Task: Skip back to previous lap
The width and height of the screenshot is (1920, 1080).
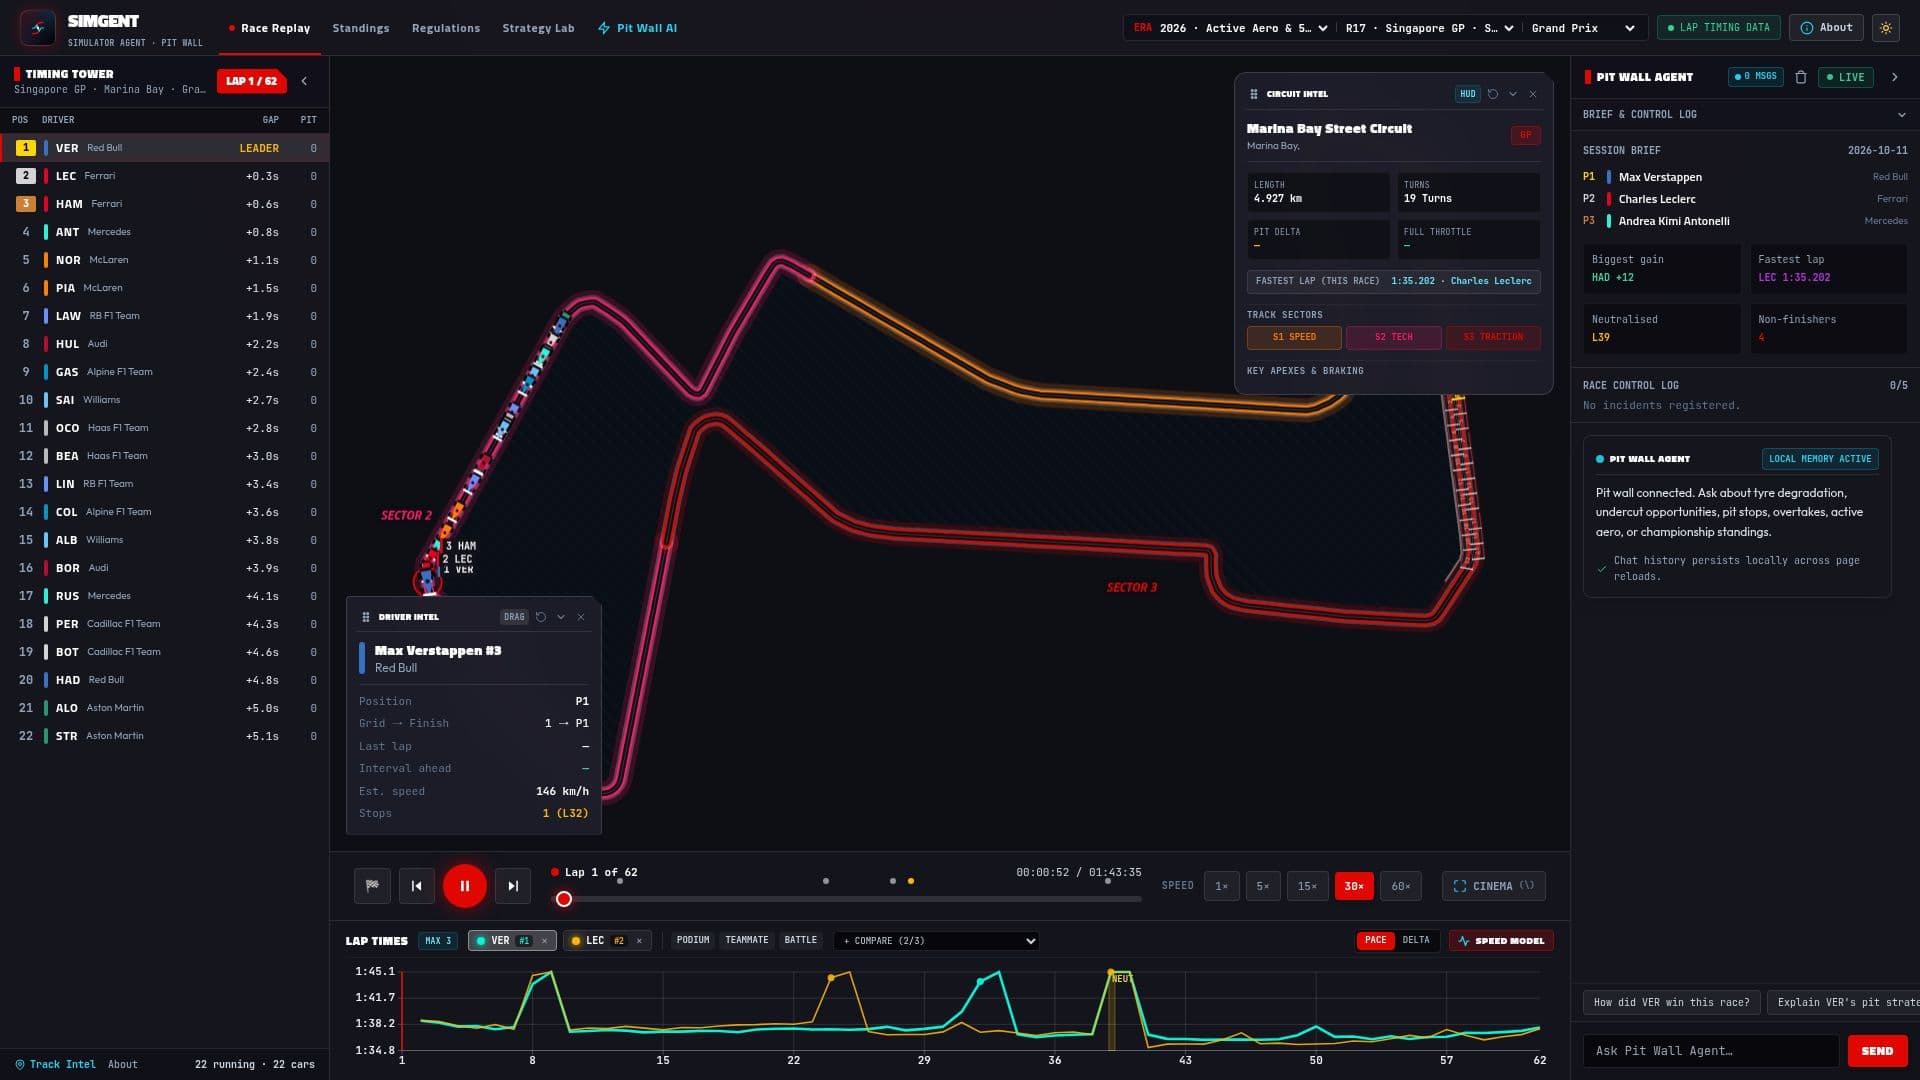Action: tap(417, 886)
